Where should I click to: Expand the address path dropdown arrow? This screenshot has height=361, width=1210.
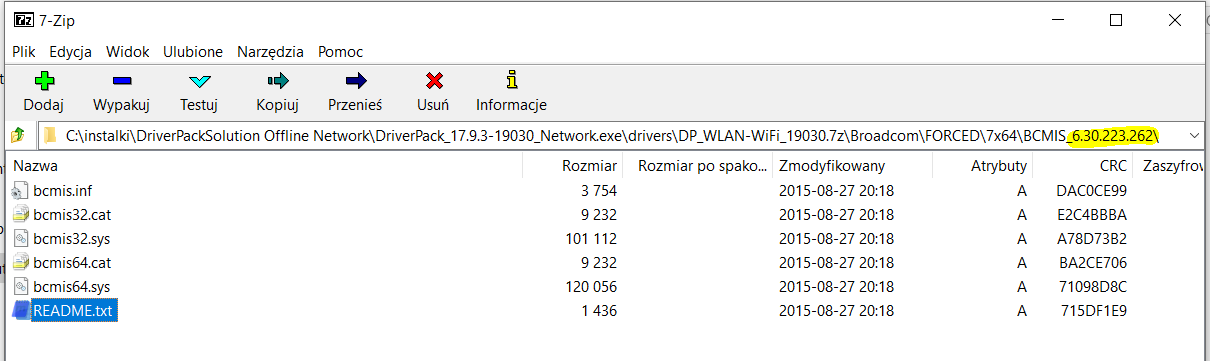tap(1195, 135)
